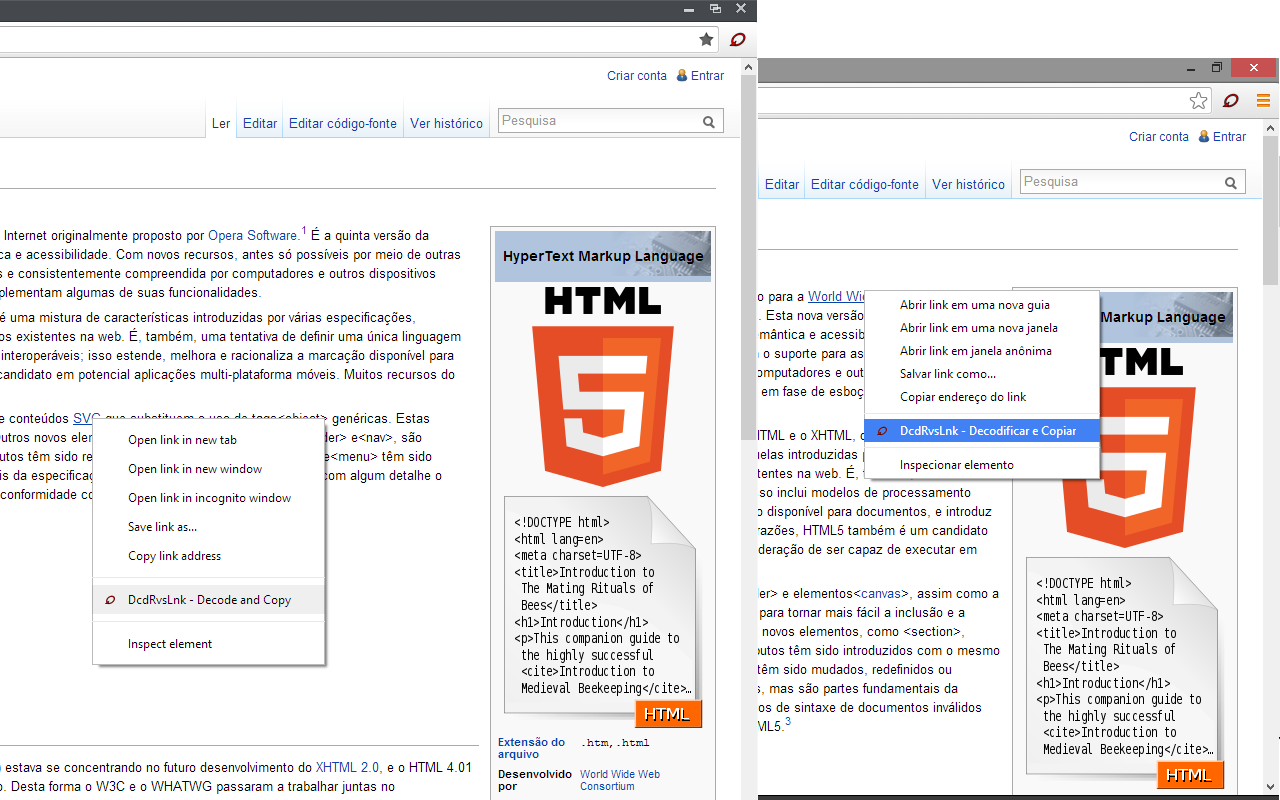Click scroll-up arrow in left window scrollbar
This screenshot has height=800, width=1280.
click(x=748, y=66)
